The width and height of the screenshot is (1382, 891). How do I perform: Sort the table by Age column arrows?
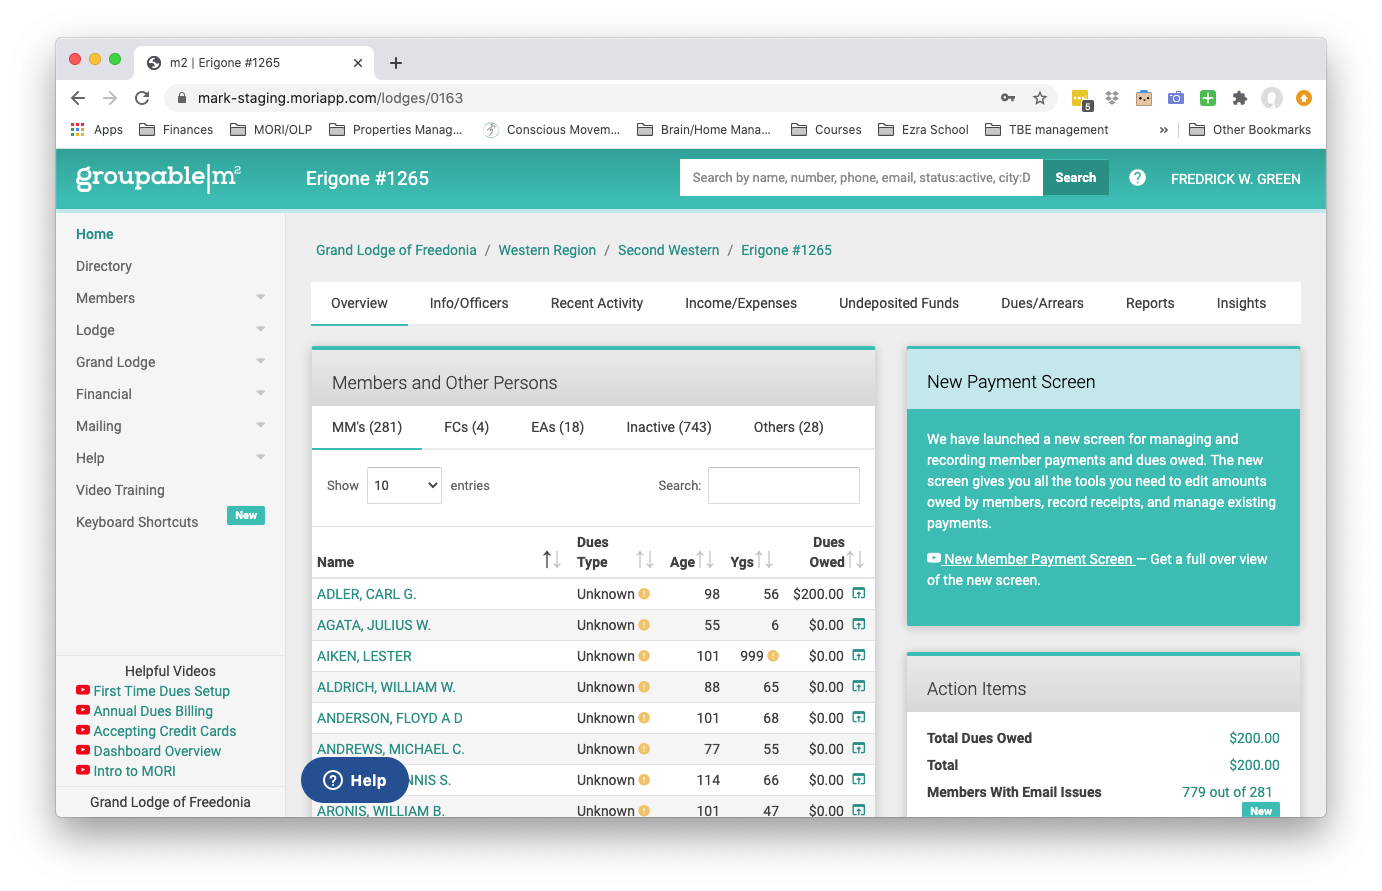click(705, 559)
